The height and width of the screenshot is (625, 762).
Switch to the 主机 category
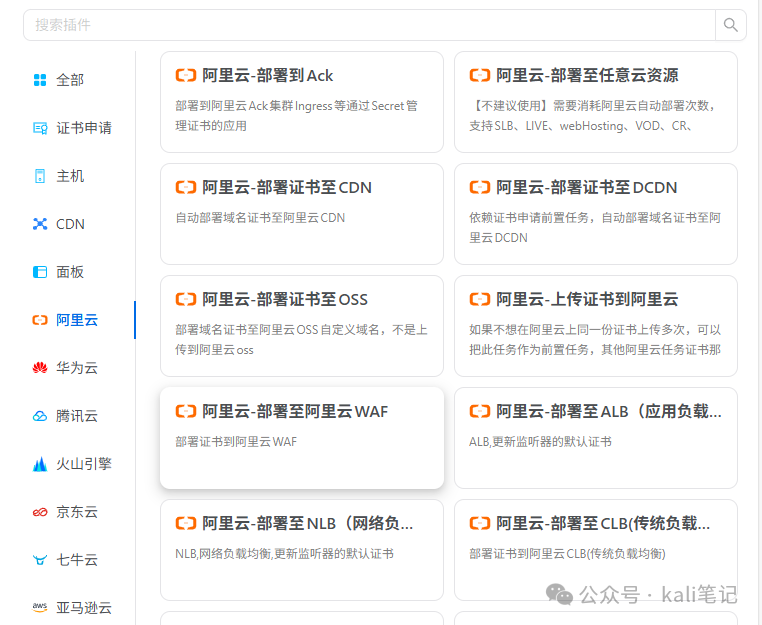(x=70, y=176)
